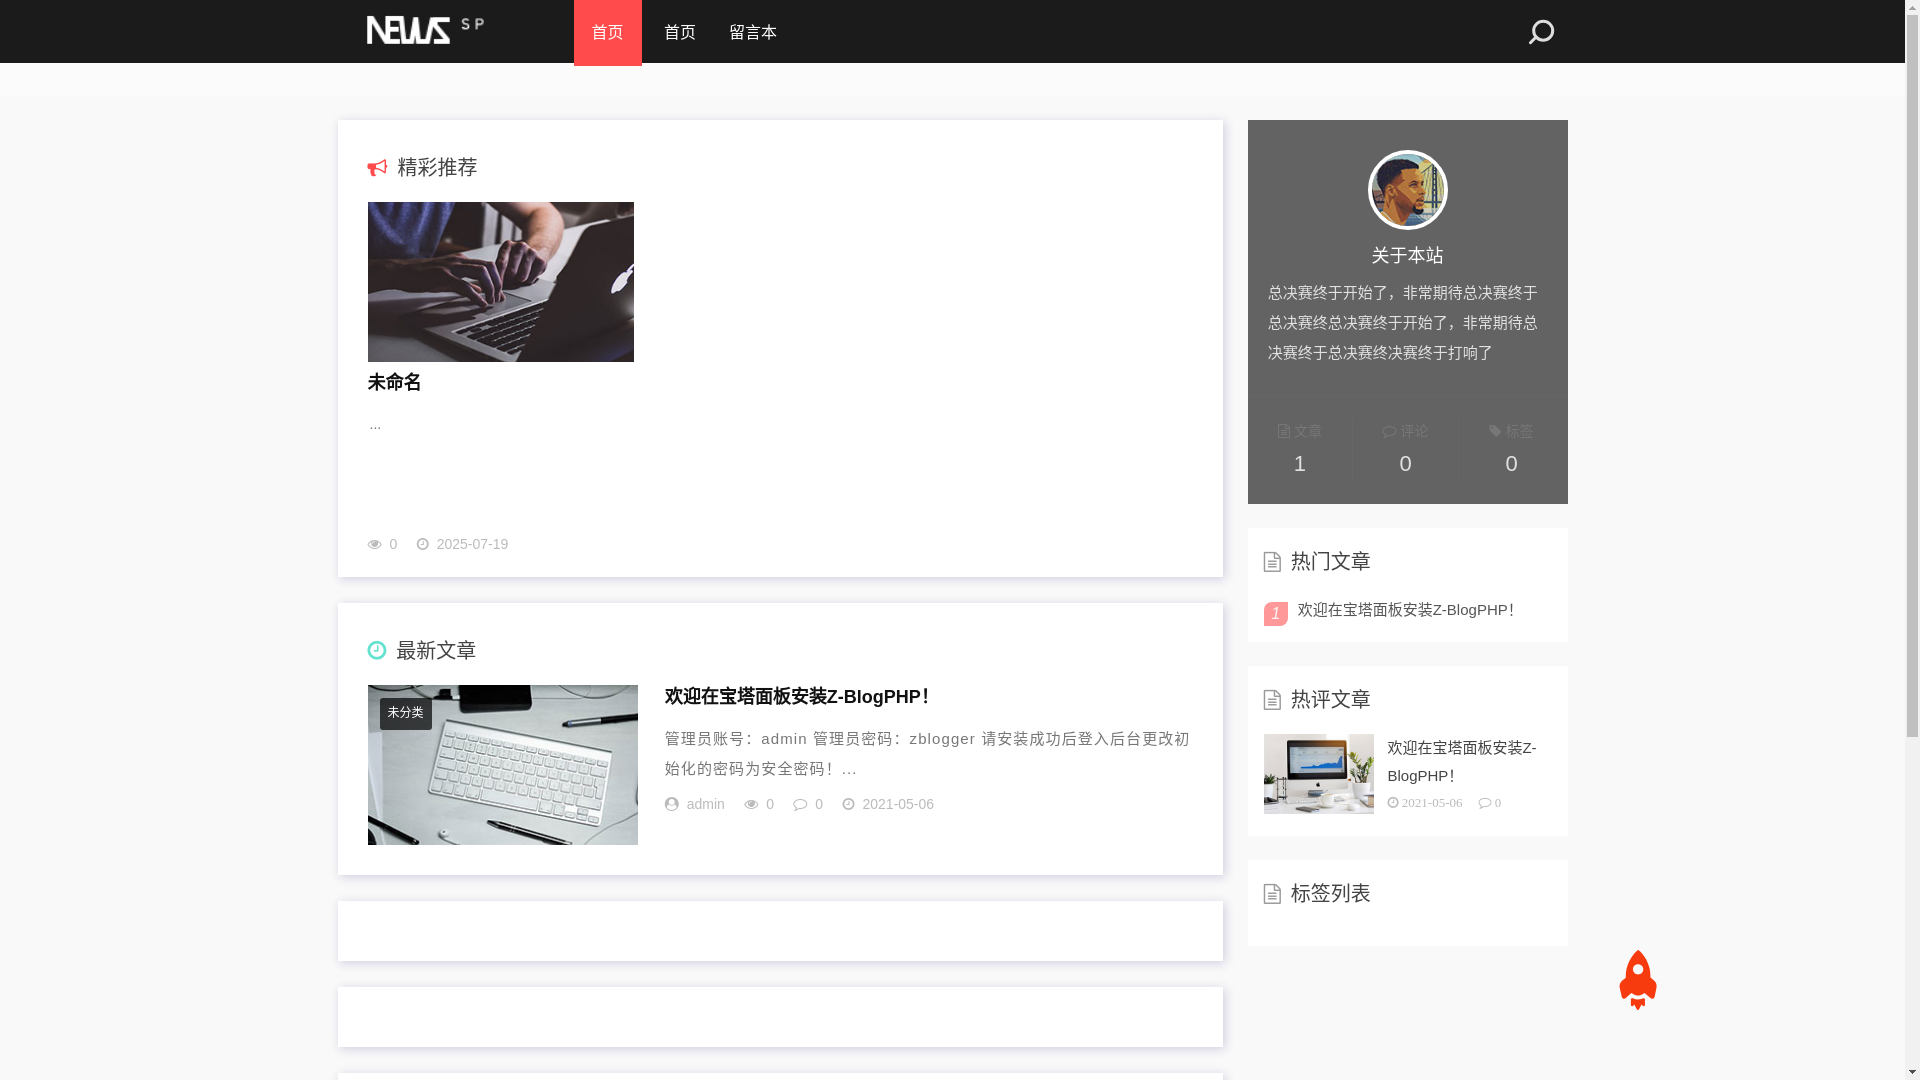Open the 热评文章 article title link
Image resolution: width=1920 pixels, height=1080 pixels.
(x=1462, y=761)
